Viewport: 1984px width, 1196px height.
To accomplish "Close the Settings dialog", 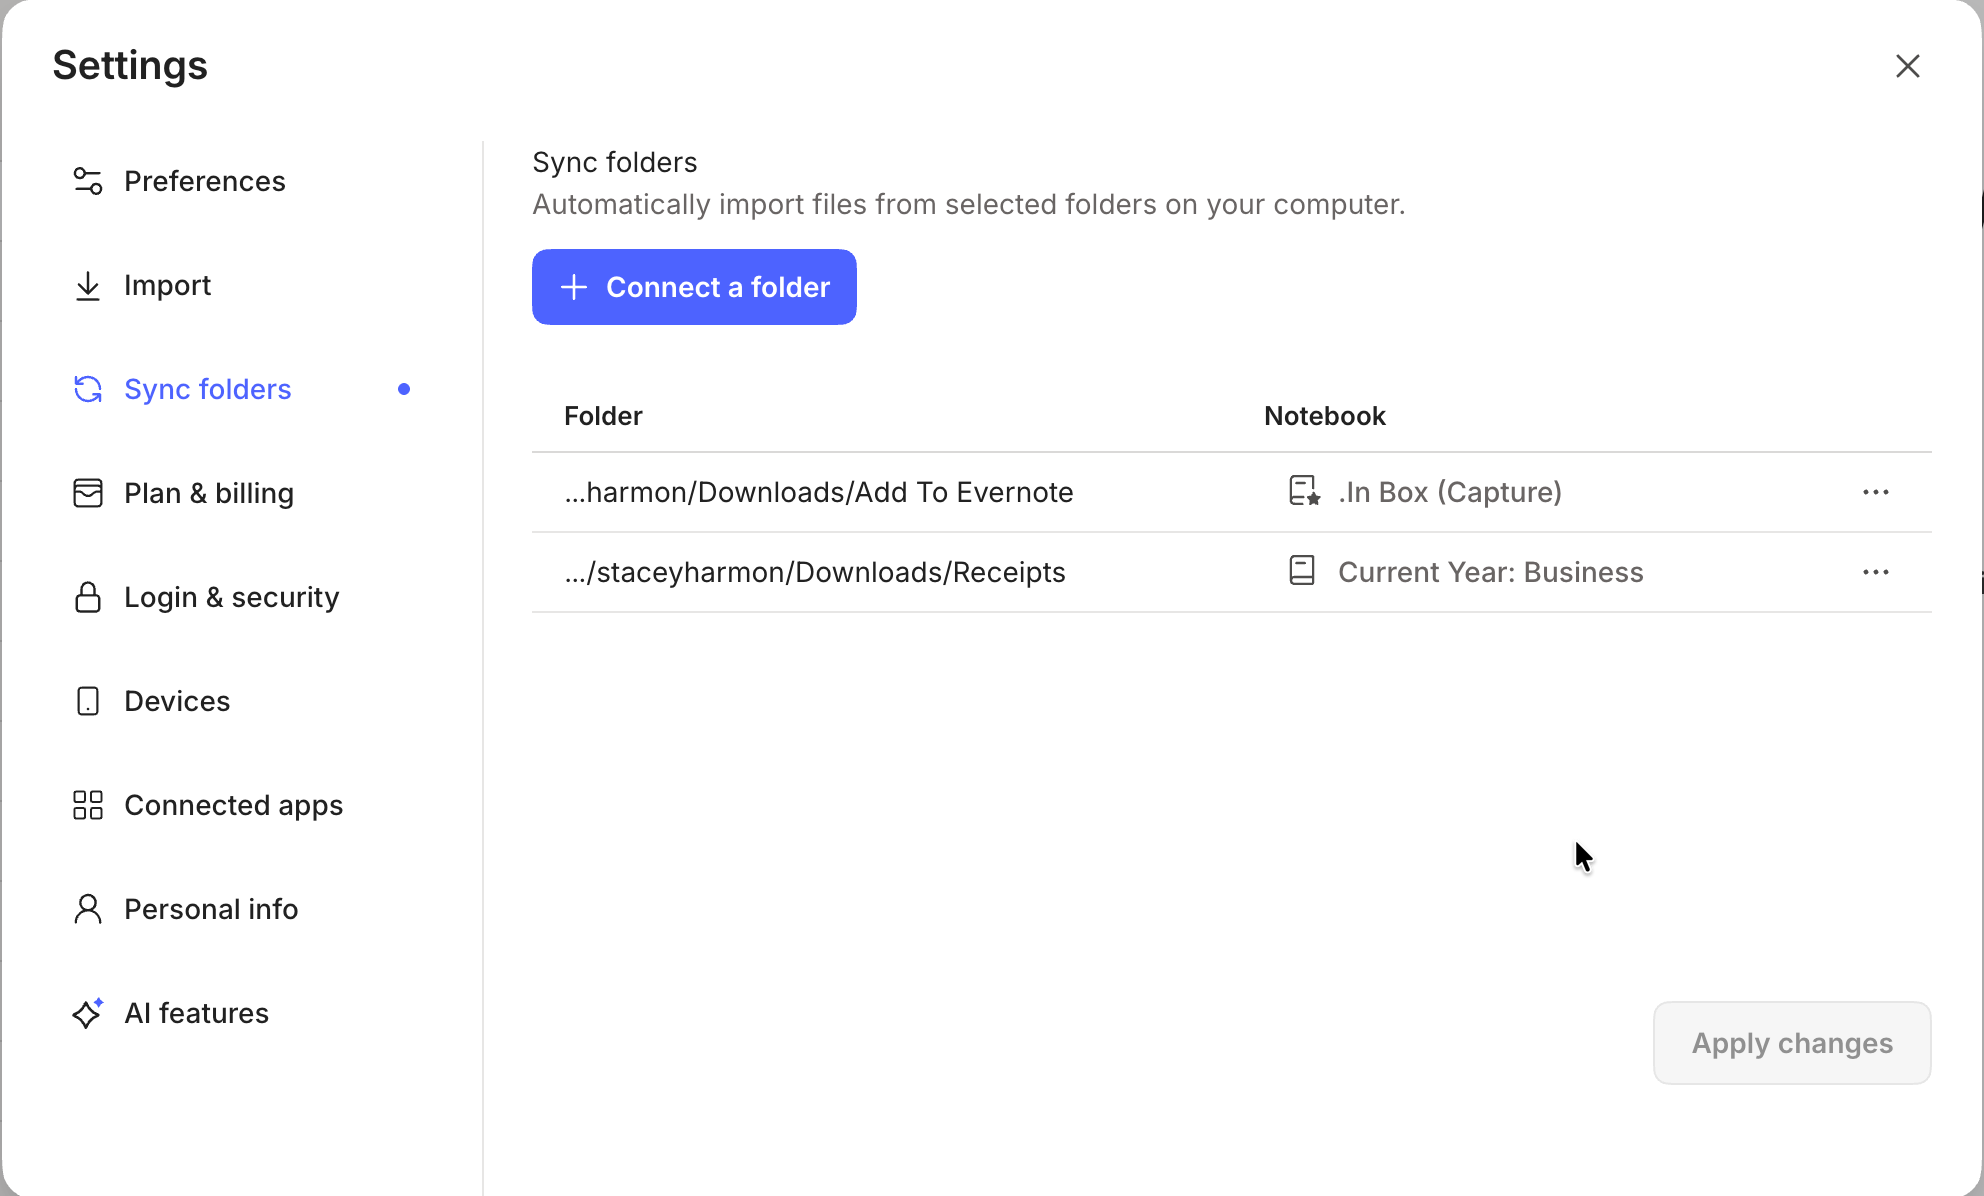I will pos(1907,66).
